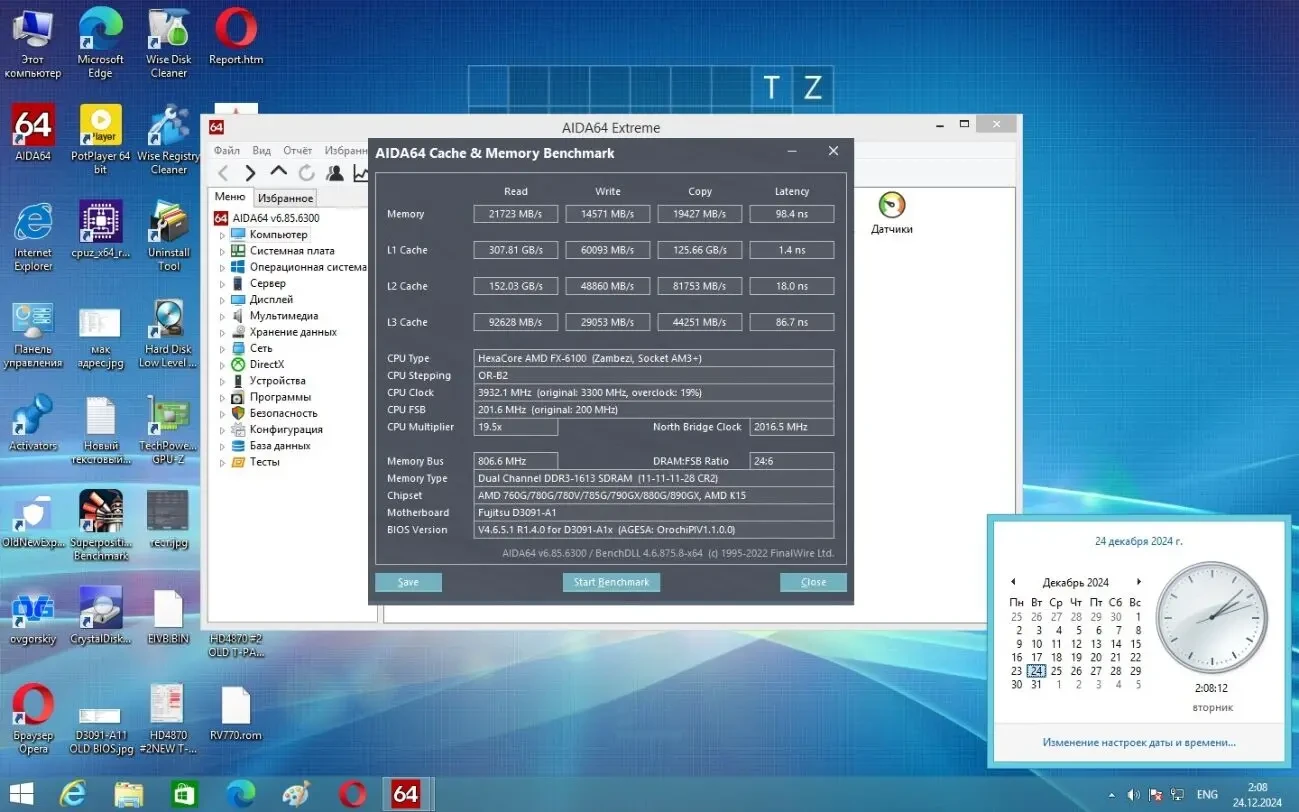This screenshot has width=1299, height=812.
Task: Select the report wizard person icon in toolbar
Action: 334,171
